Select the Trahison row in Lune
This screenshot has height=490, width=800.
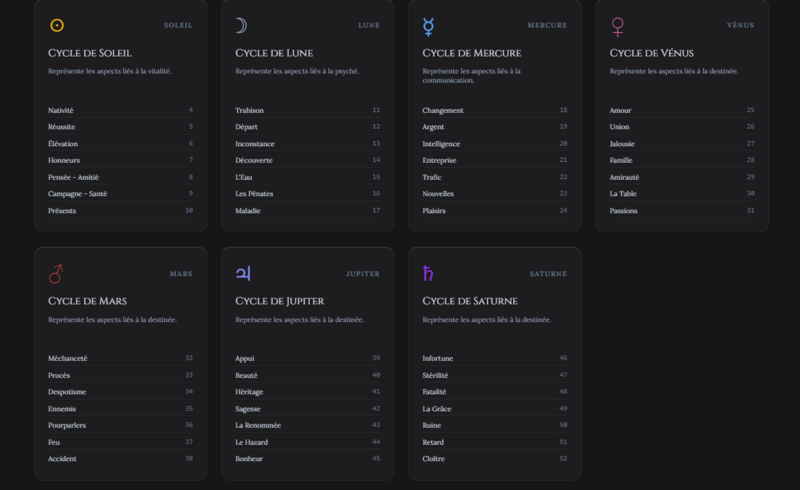[x=307, y=110]
